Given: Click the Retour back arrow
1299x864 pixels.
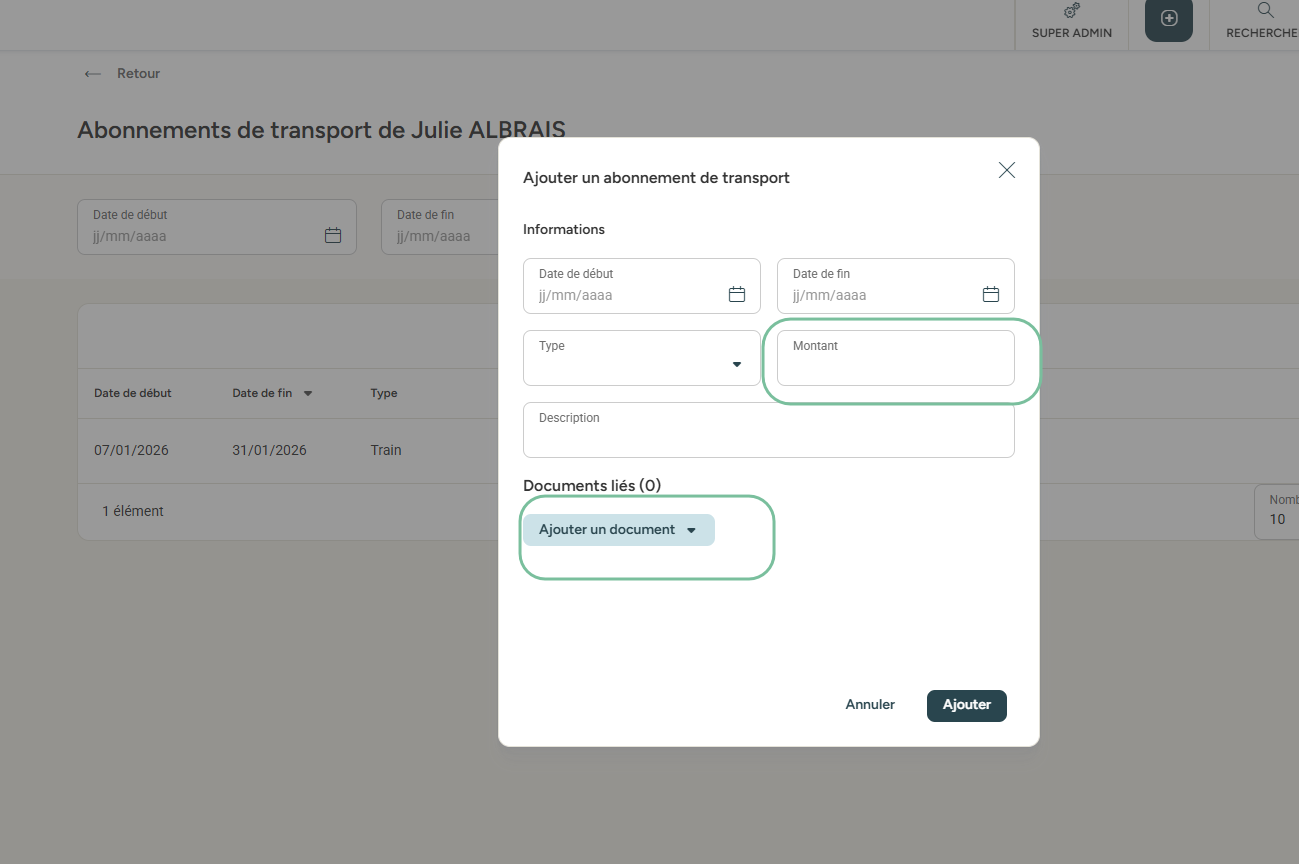Looking at the screenshot, I should pos(93,74).
